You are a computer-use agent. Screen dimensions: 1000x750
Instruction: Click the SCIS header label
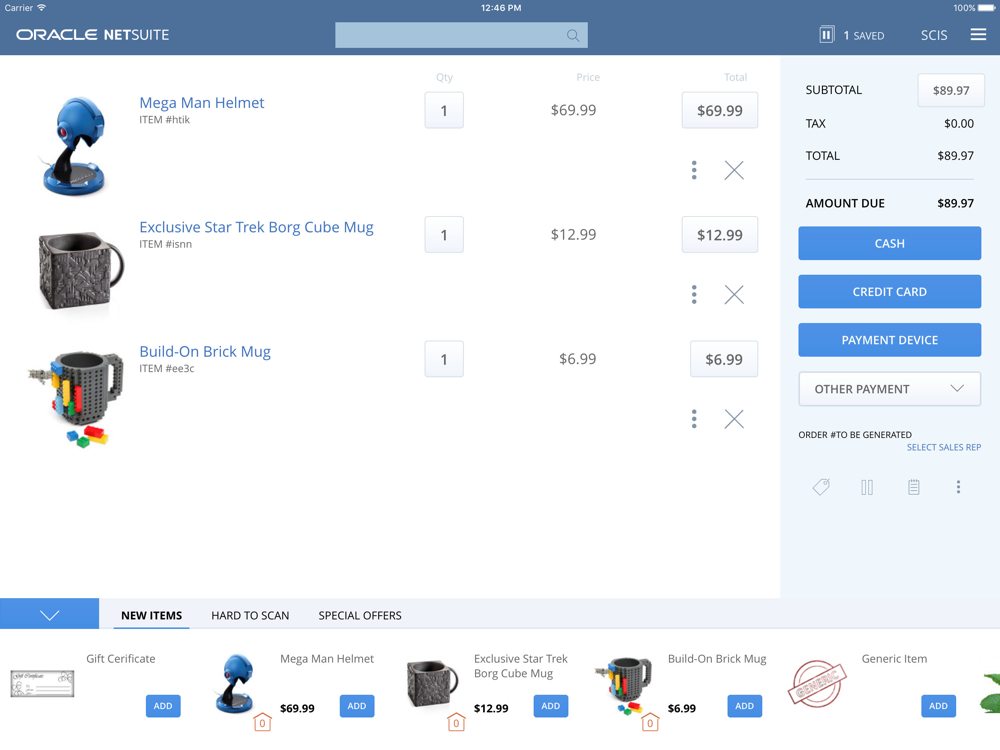934,36
